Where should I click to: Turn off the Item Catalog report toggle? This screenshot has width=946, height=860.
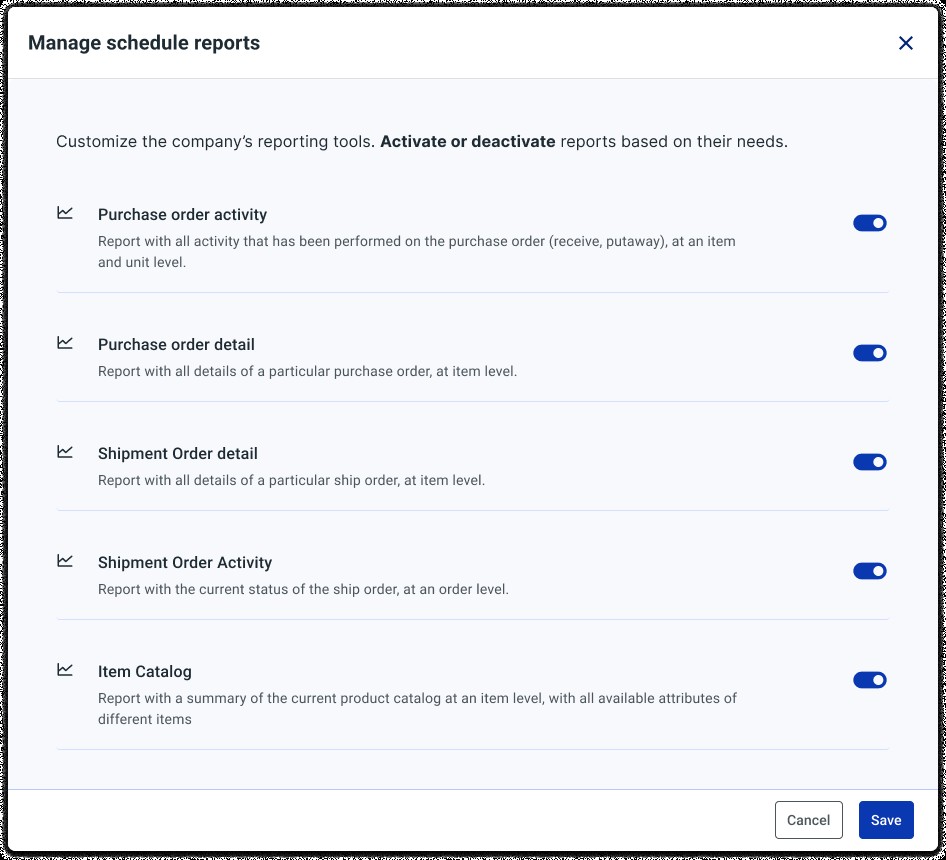coord(869,680)
